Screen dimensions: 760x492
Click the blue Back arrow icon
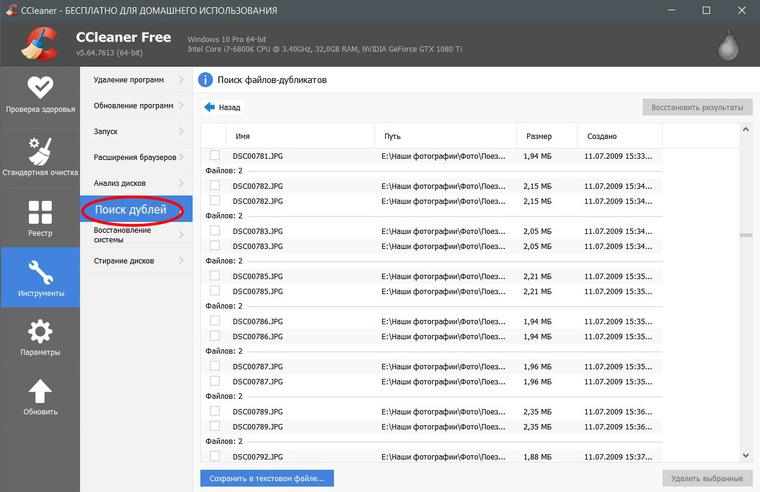pos(209,107)
